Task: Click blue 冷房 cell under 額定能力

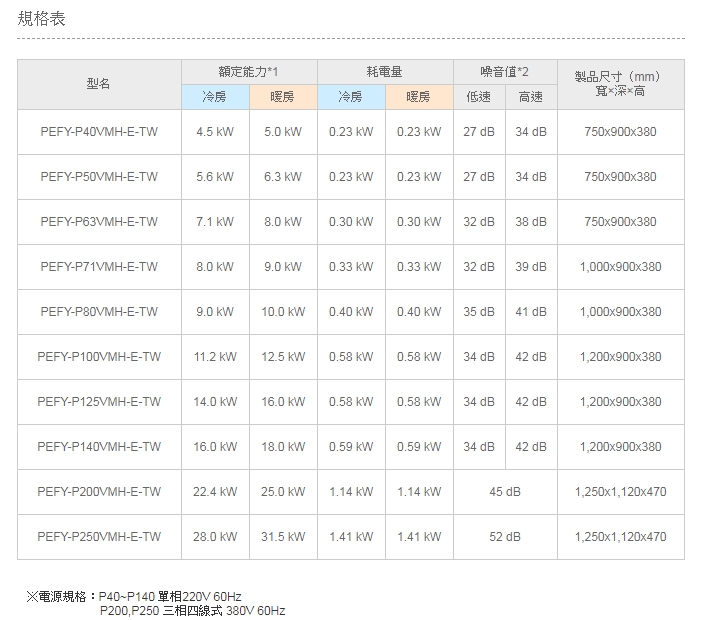Action: [214, 97]
